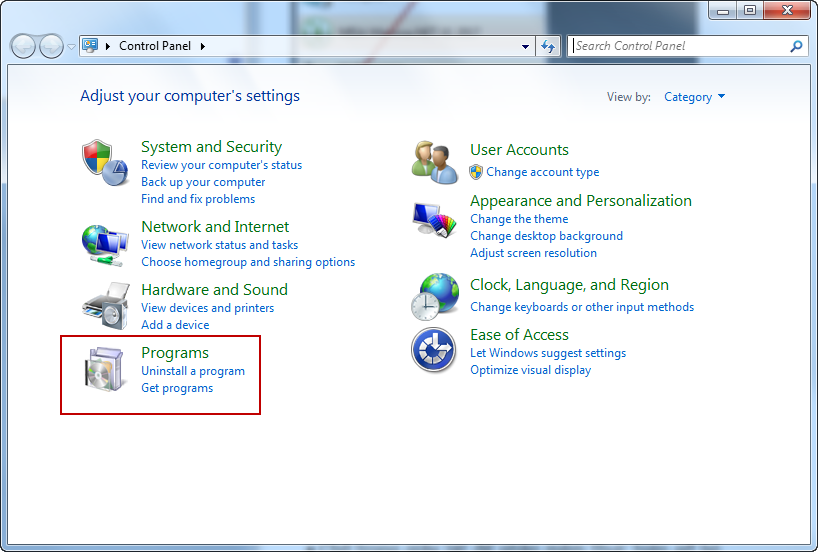Open the Network and Internet heading
The image size is (818, 552).
(215, 226)
